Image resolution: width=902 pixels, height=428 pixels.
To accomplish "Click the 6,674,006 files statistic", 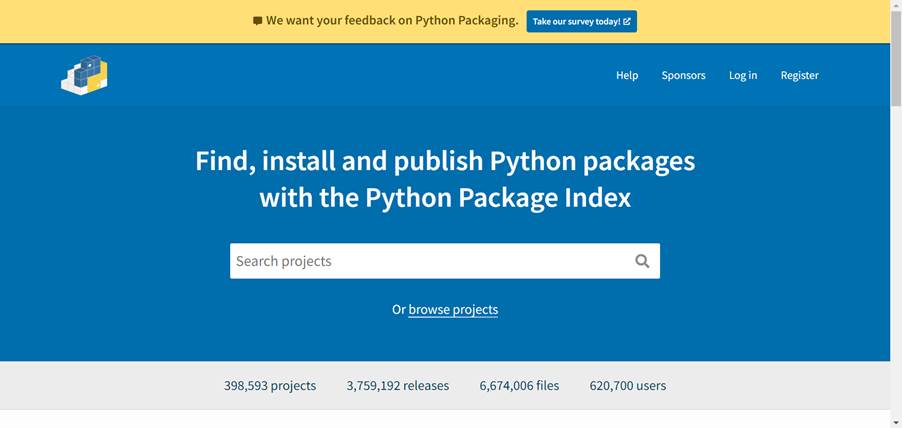I will pos(519,385).
